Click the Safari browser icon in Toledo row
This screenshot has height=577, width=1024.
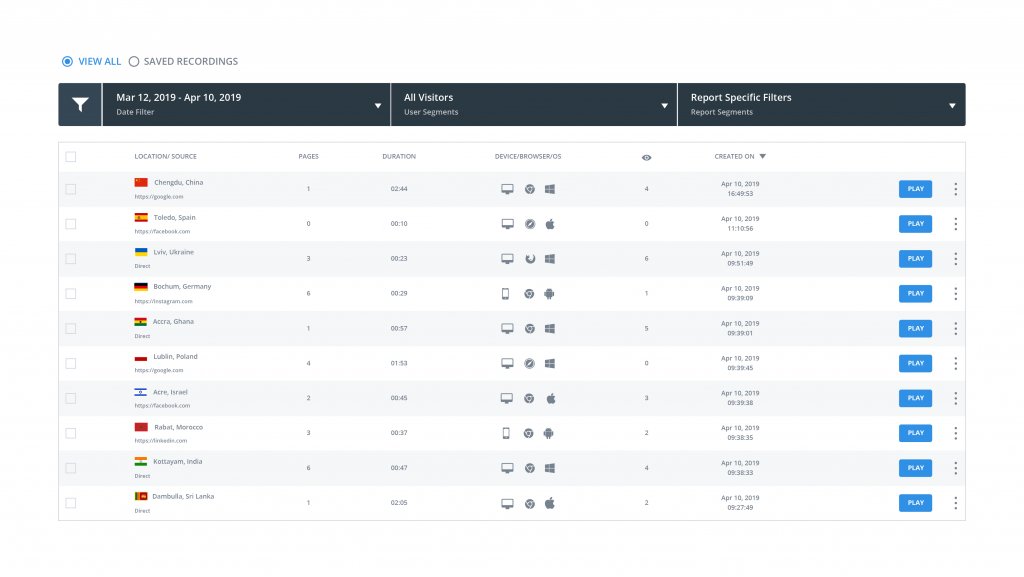(x=530, y=224)
